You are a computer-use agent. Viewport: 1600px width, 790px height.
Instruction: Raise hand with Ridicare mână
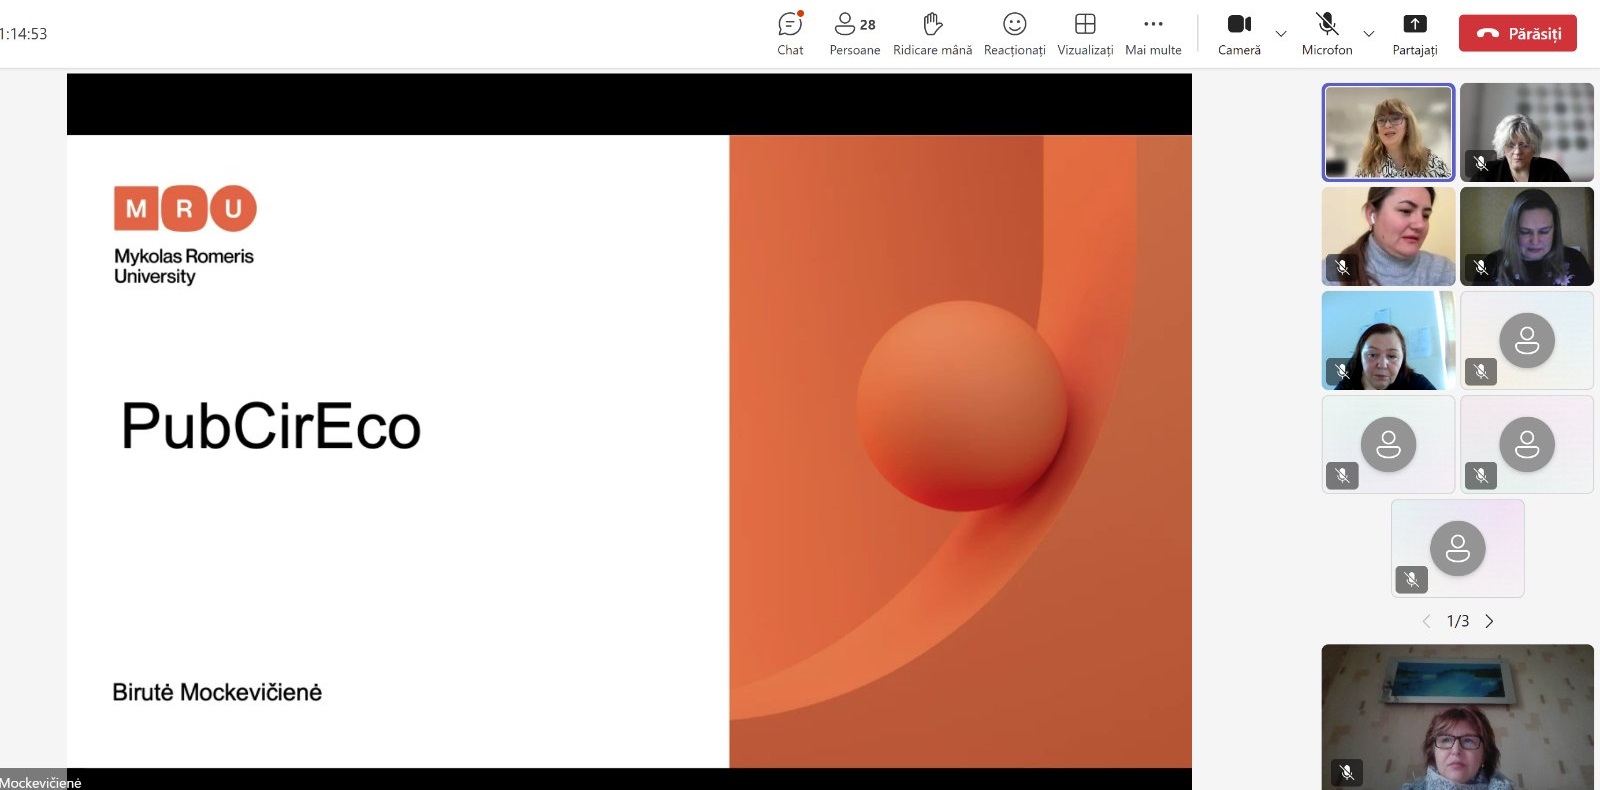pos(932,33)
